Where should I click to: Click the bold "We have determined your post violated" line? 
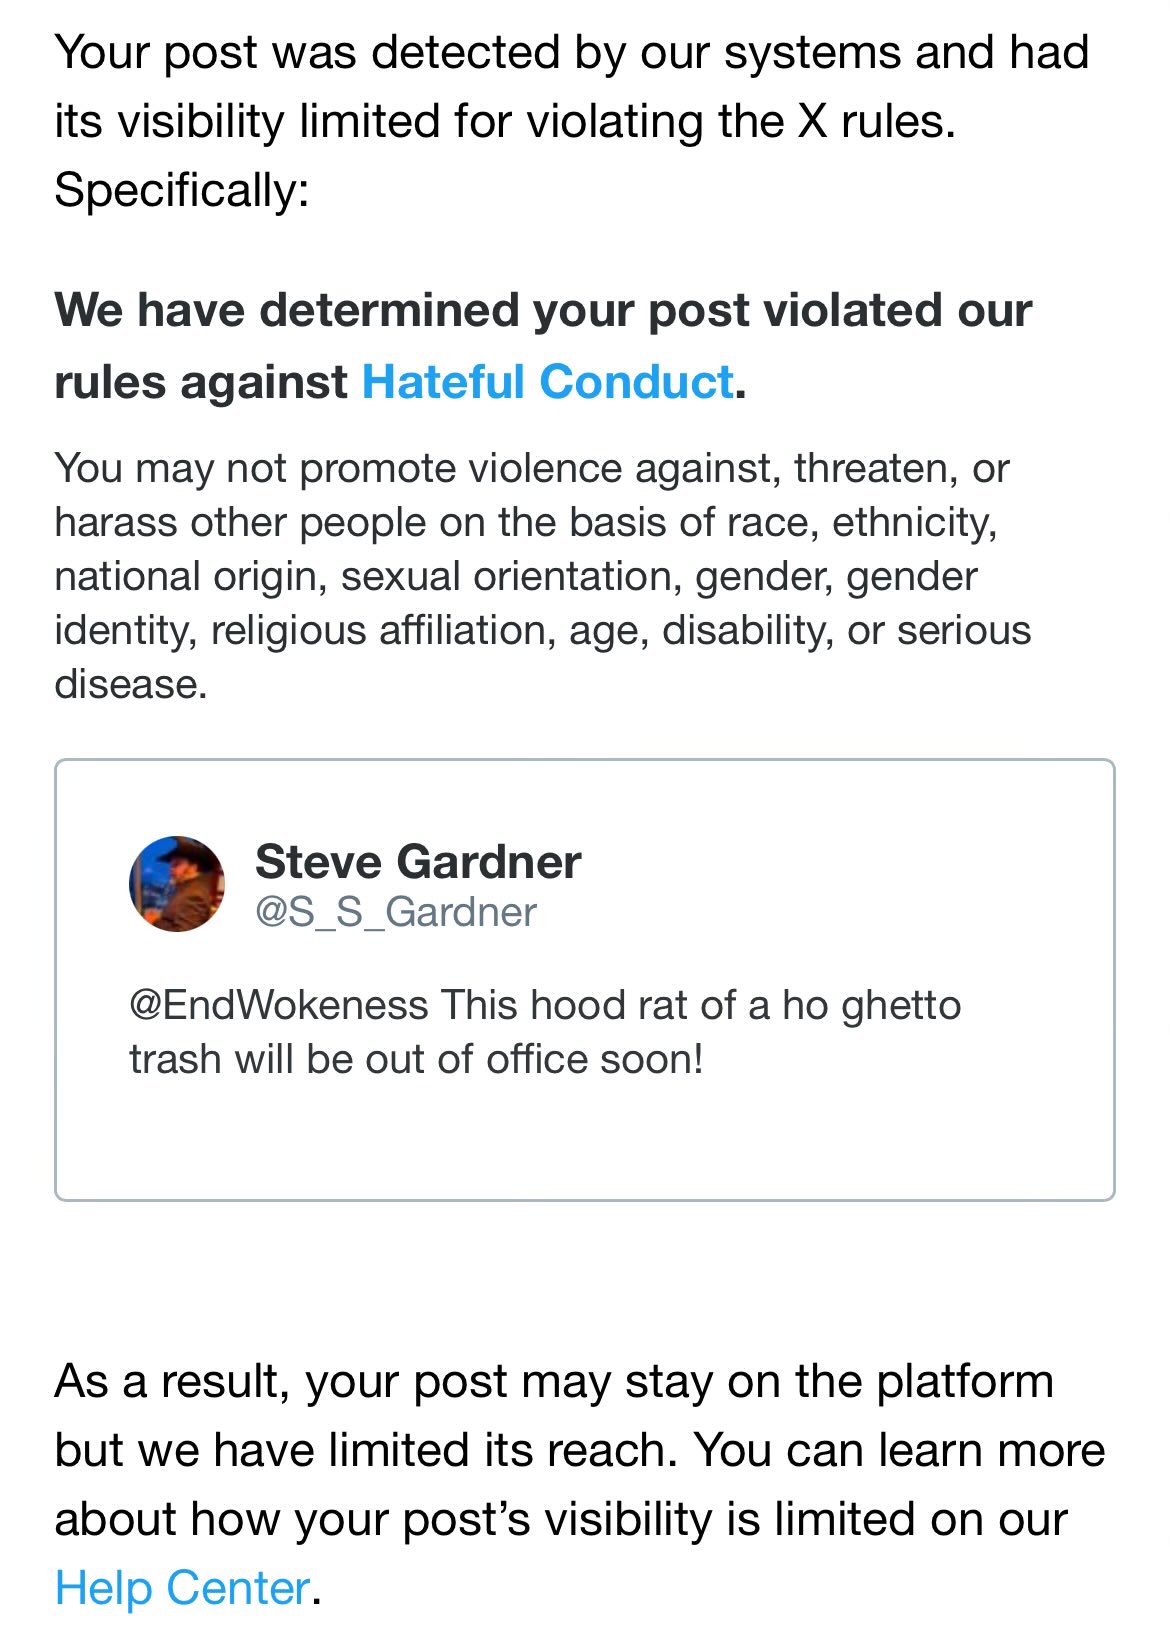click(x=542, y=310)
